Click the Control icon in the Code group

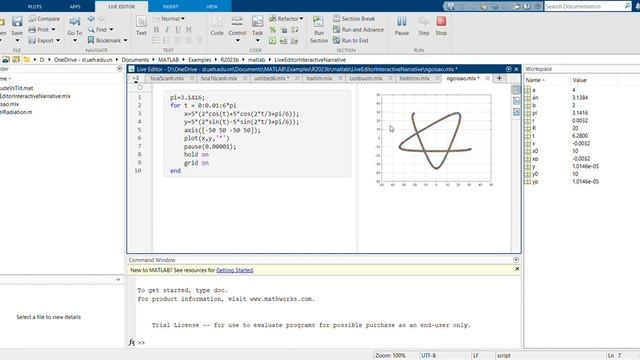pos(237,22)
